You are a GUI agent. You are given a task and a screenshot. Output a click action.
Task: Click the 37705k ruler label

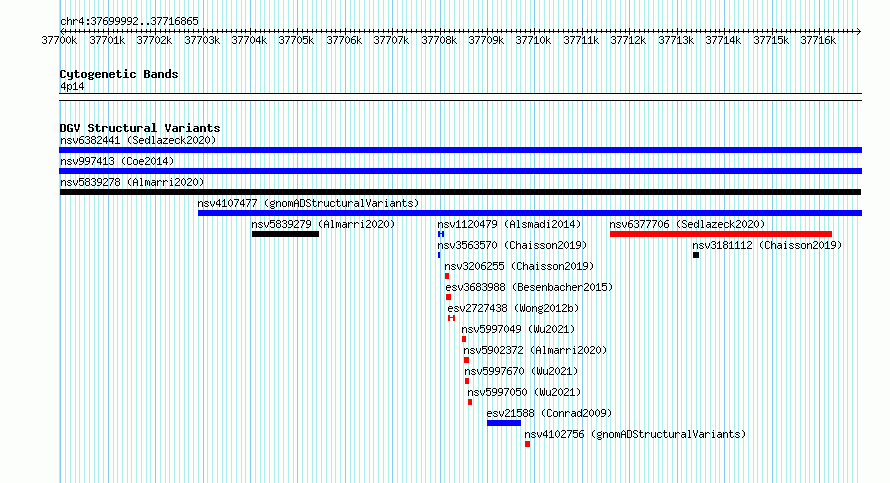pos(296,40)
